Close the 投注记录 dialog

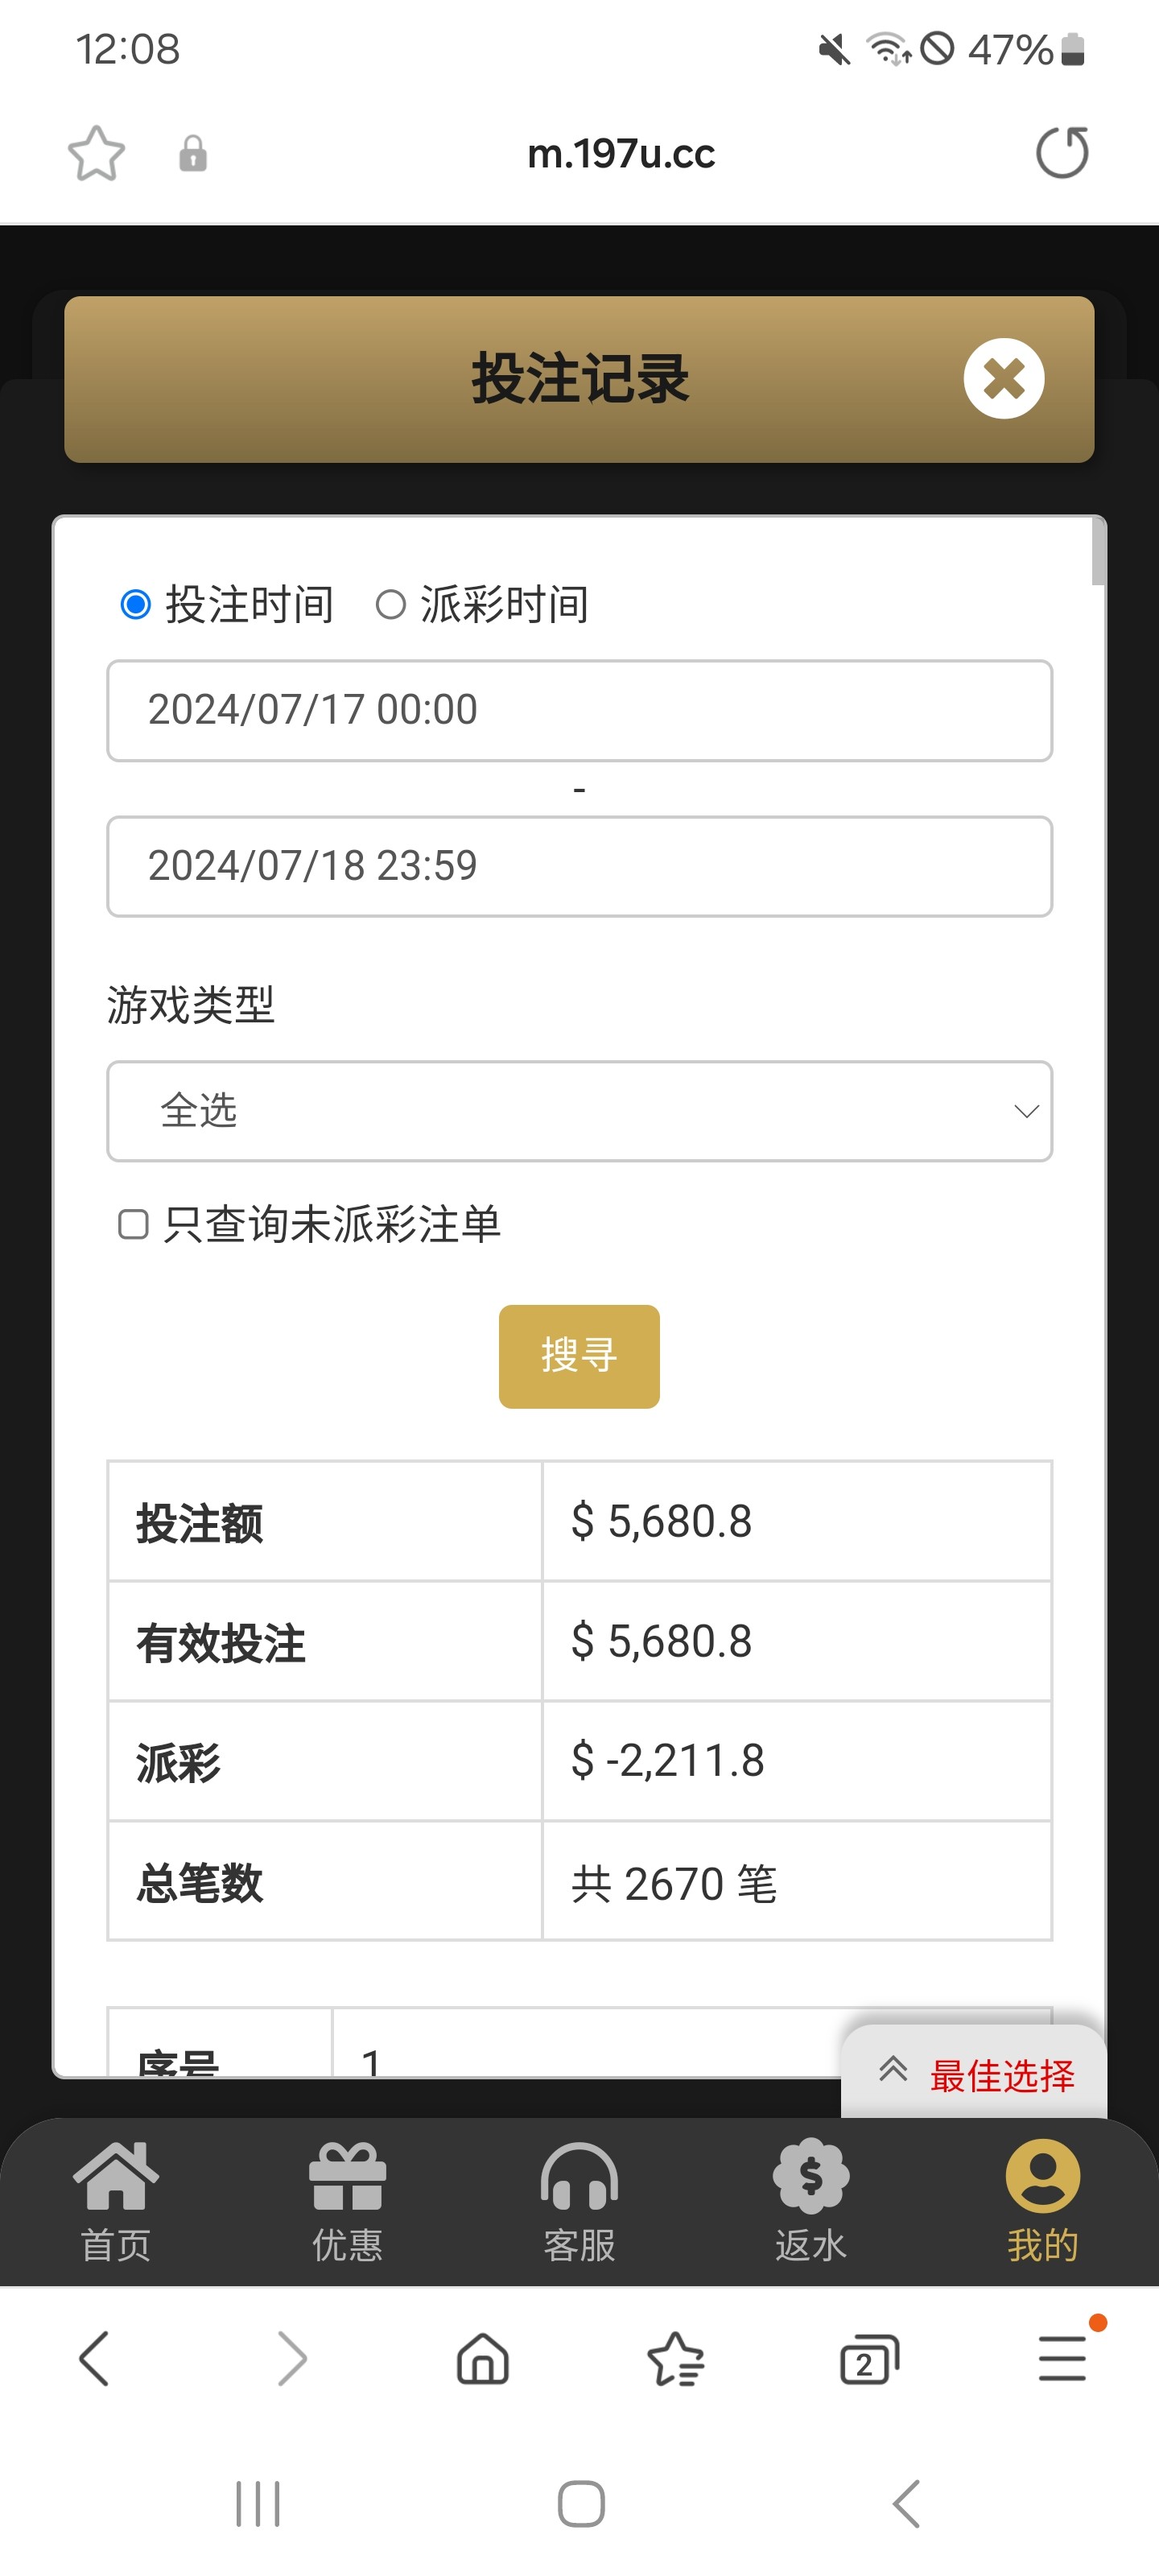point(1003,379)
